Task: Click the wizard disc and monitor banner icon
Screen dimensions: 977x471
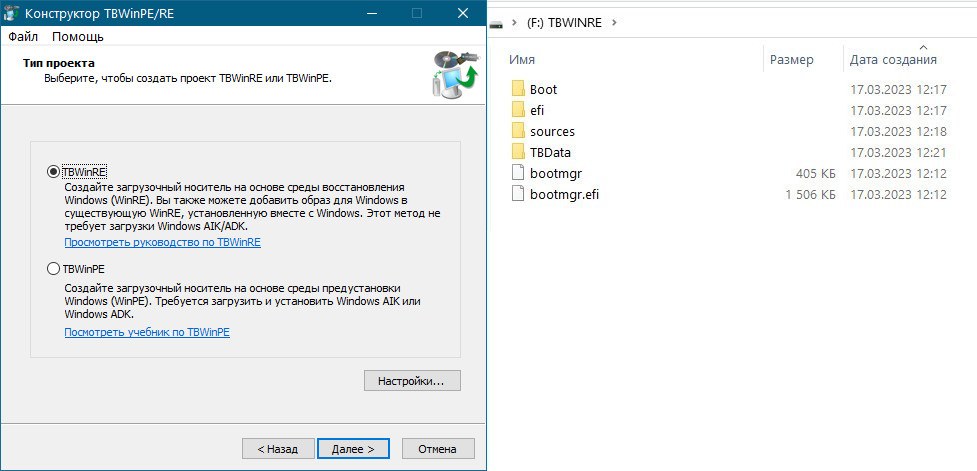Action: [x=455, y=75]
